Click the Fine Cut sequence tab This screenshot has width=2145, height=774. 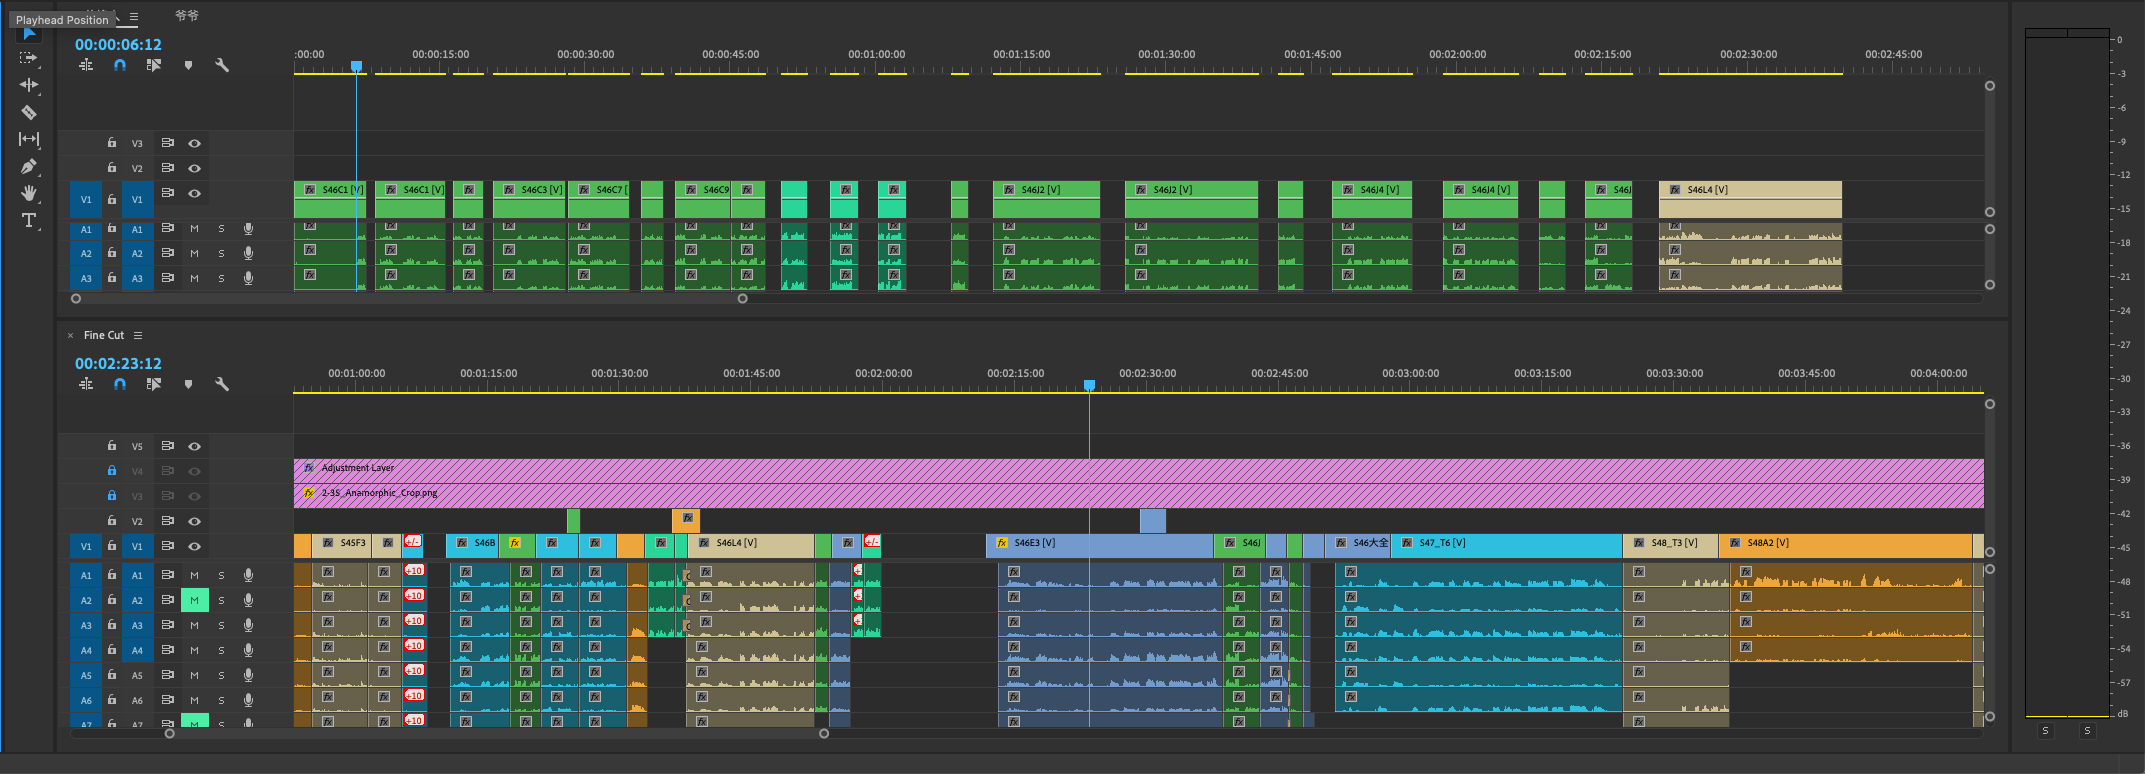point(104,335)
